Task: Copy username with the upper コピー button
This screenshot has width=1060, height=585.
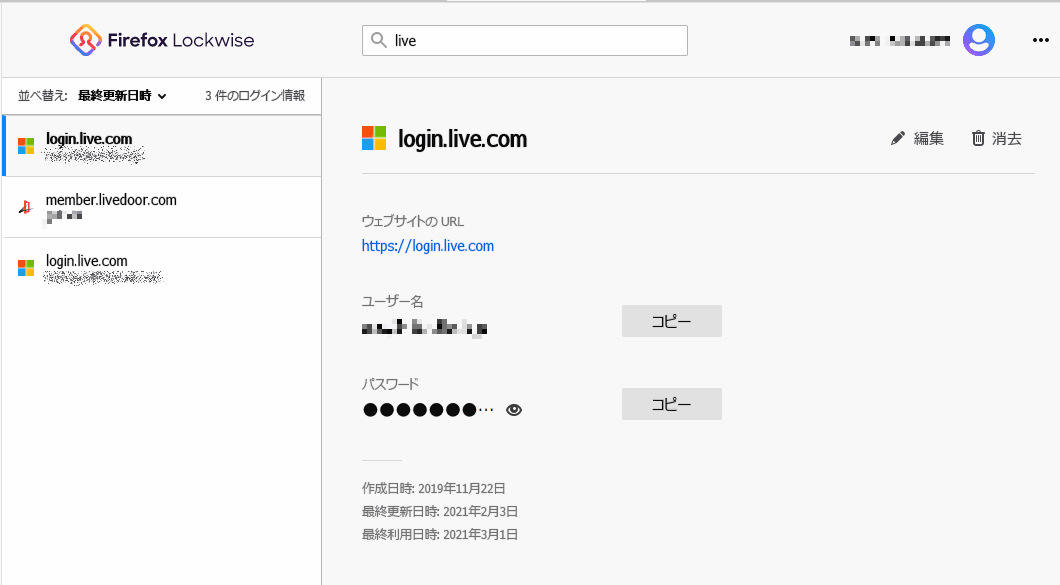Action: [x=671, y=321]
